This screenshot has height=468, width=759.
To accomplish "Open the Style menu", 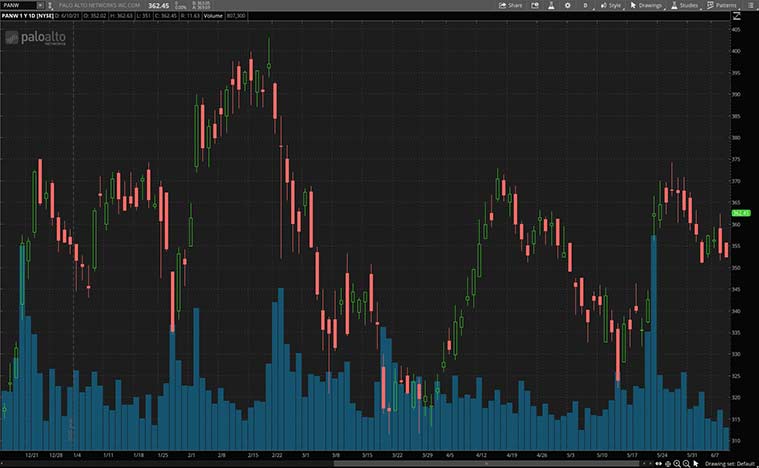I will (x=610, y=5).
